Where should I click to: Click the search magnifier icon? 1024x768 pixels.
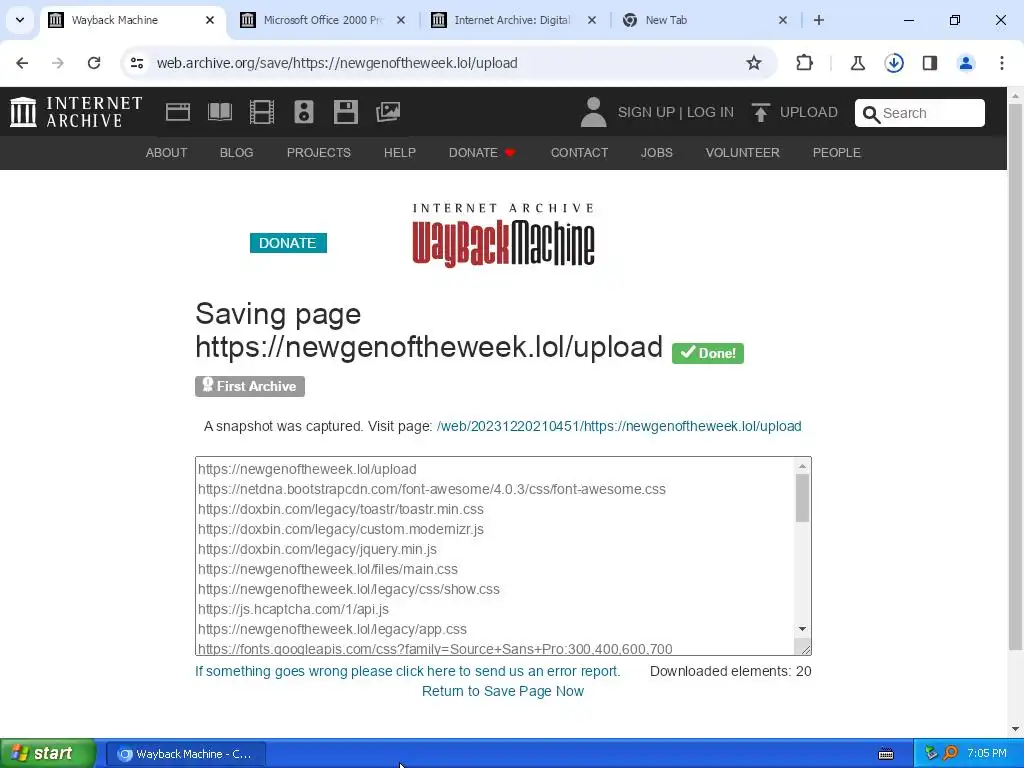click(x=871, y=114)
